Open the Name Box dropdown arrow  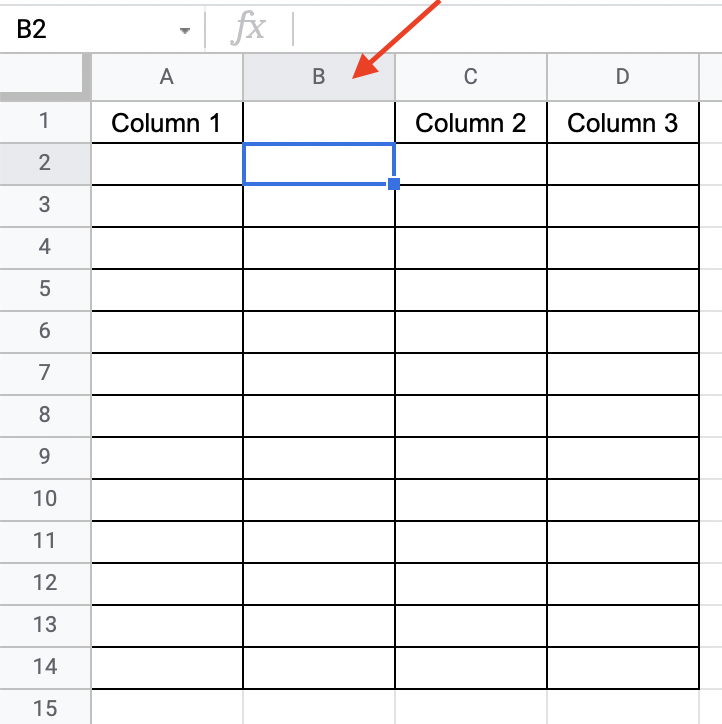(x=184, y=30)
